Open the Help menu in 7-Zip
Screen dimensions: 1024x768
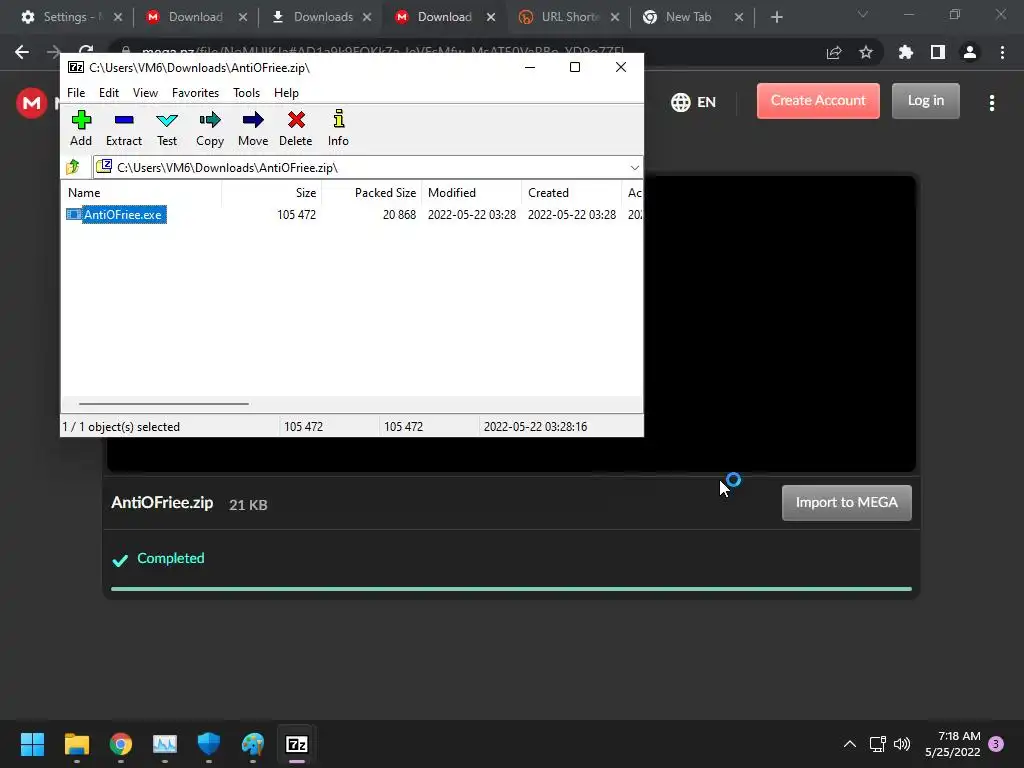tap(286, 93)
